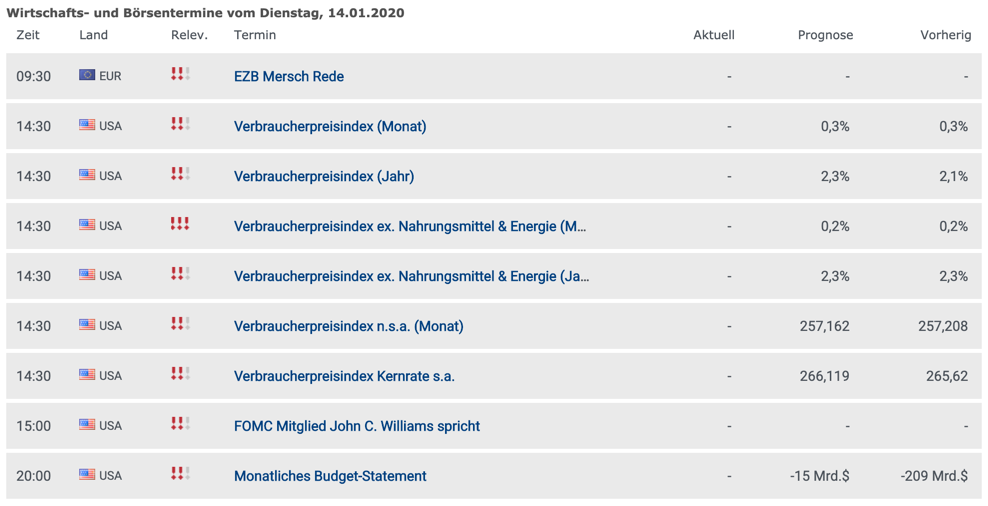This screenshot has width=988, height=506.
Task: Open the EZB Mersch Rede link
Action: pos(289,76)
